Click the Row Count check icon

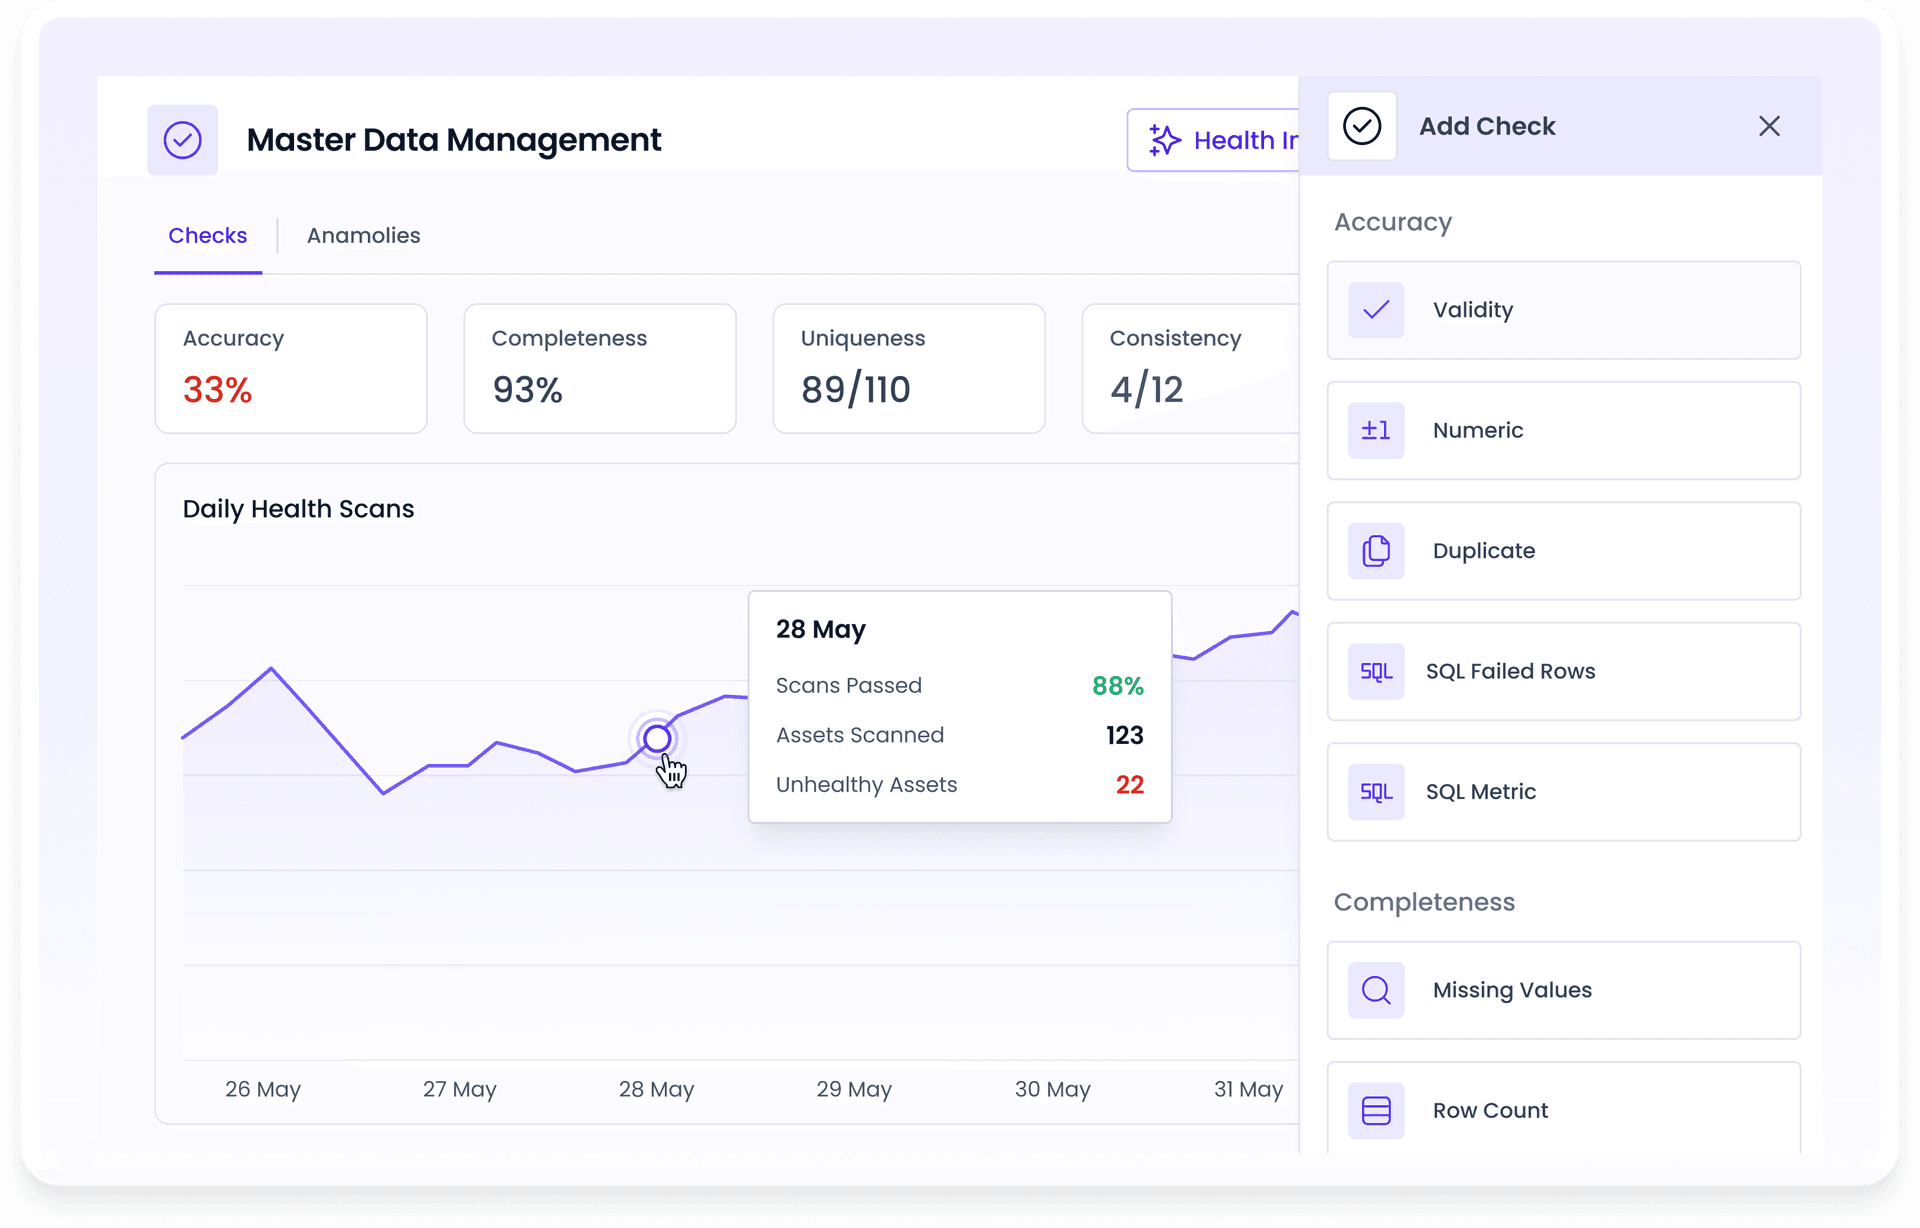pos(1376,1110)
